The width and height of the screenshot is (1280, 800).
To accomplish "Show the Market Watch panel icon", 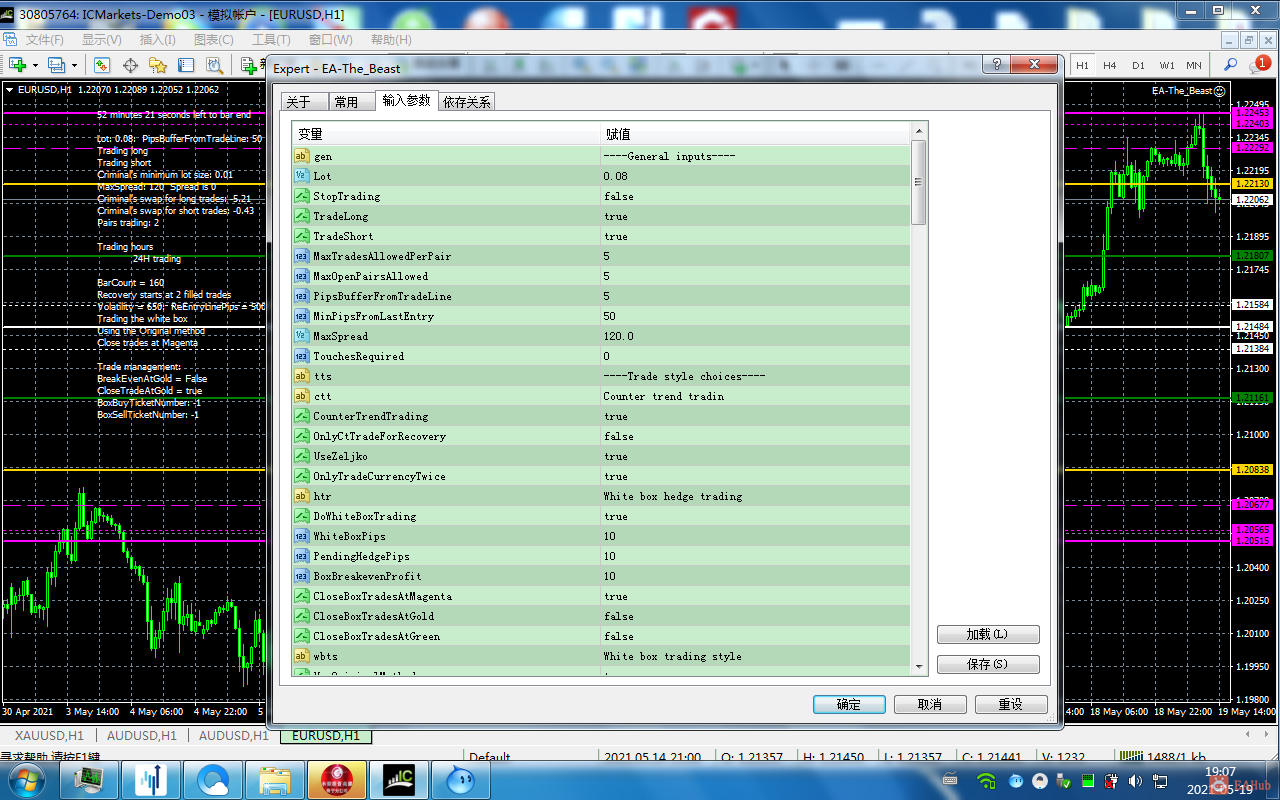I will pos(102,65).
